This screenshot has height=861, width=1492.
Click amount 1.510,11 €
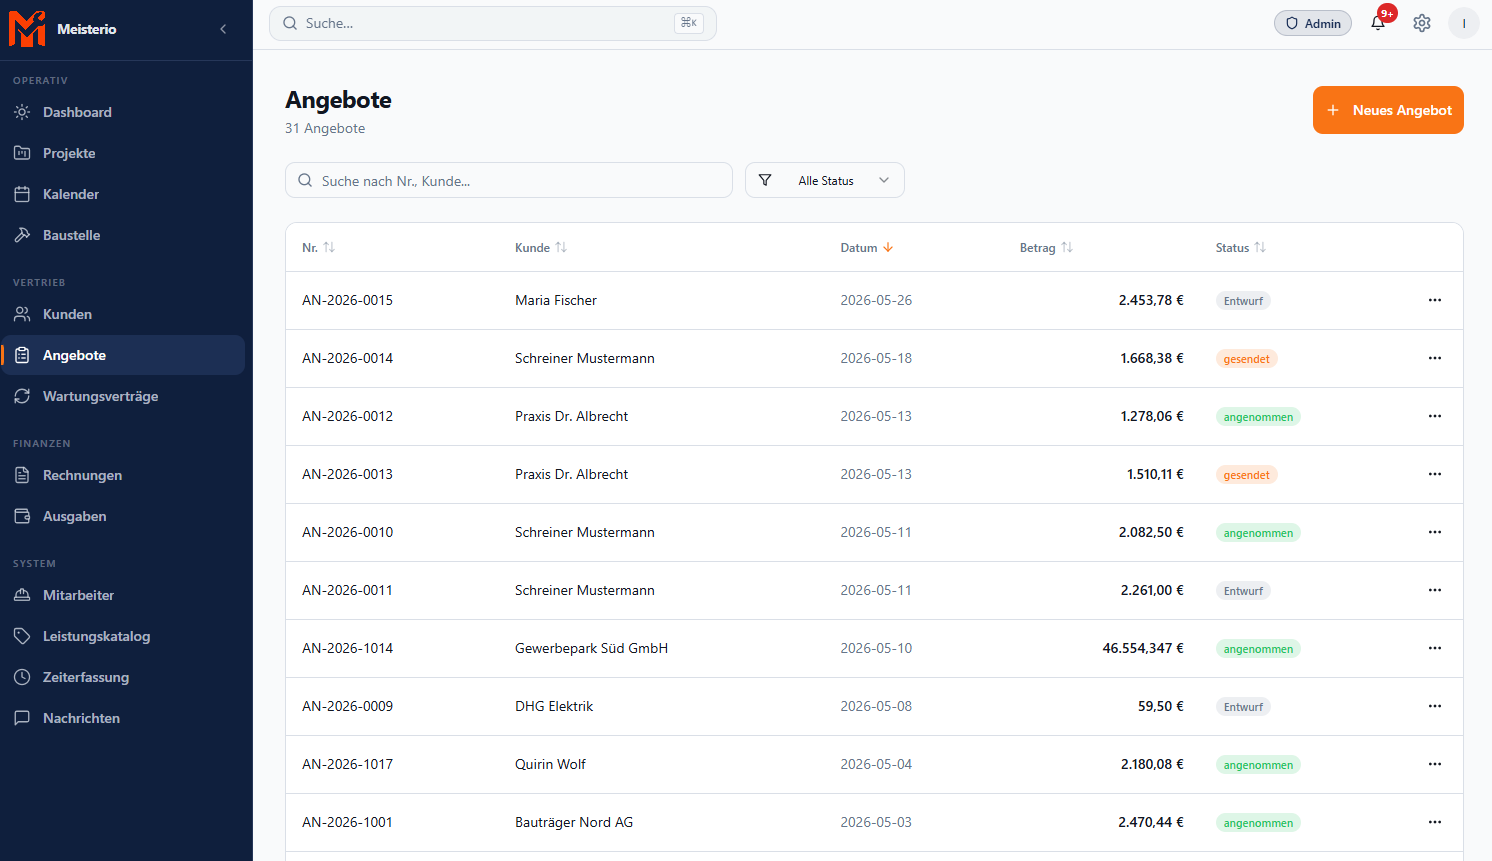pyautogui.click(x=1155, y=474)
